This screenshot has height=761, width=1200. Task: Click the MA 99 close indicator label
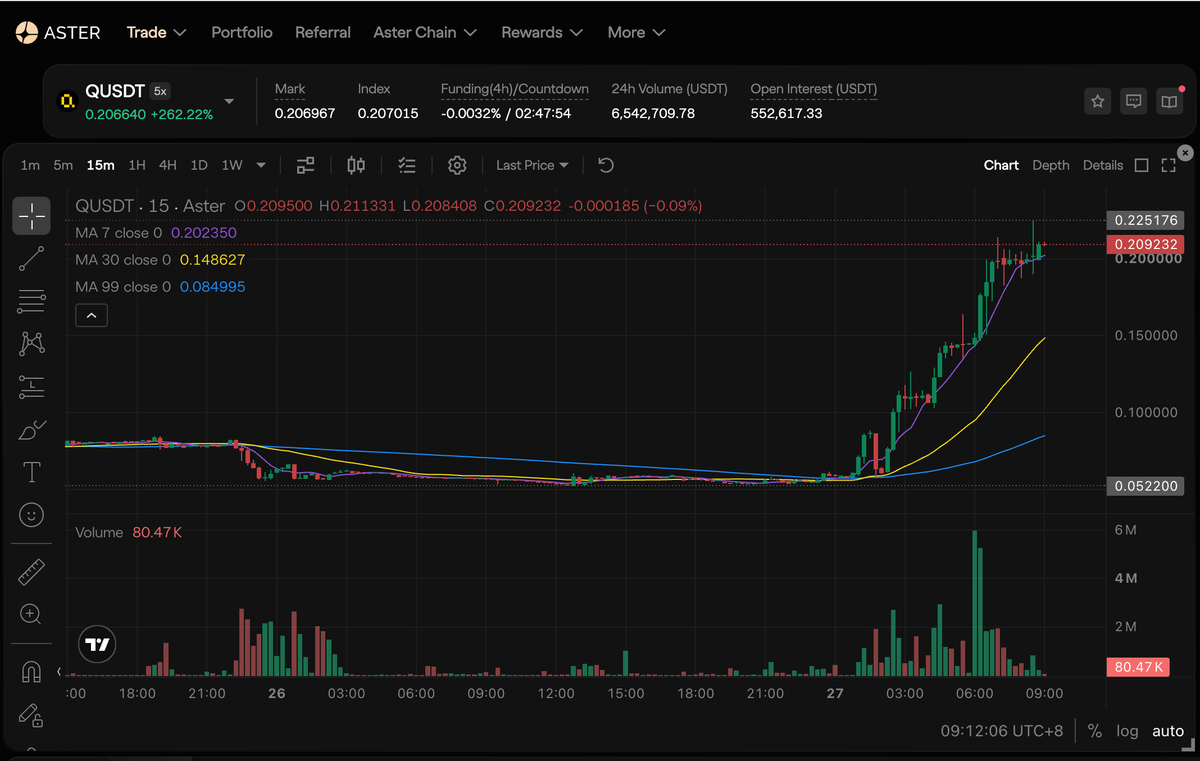click(x=123, y=287)
